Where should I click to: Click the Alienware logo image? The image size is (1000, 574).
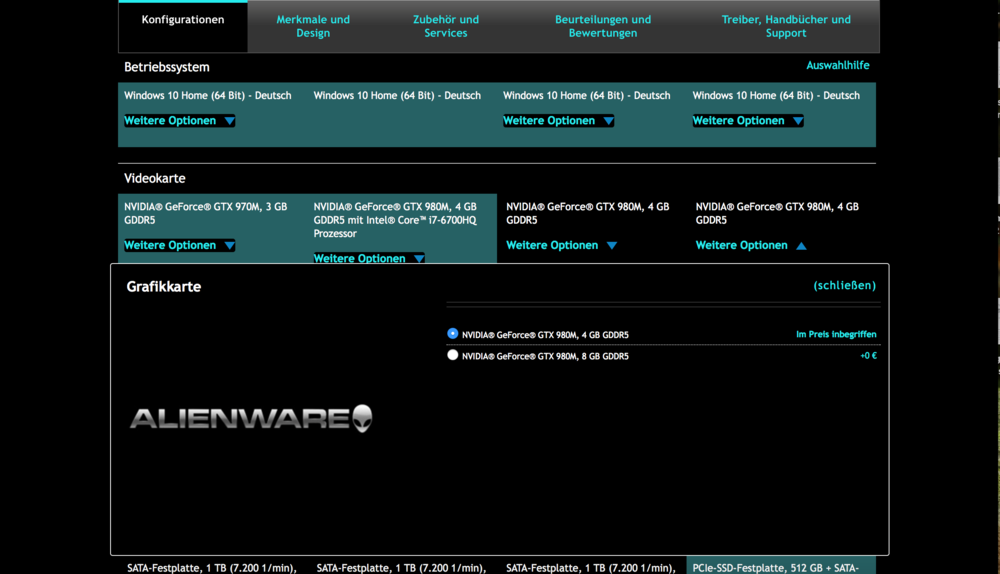pos(251,418)
